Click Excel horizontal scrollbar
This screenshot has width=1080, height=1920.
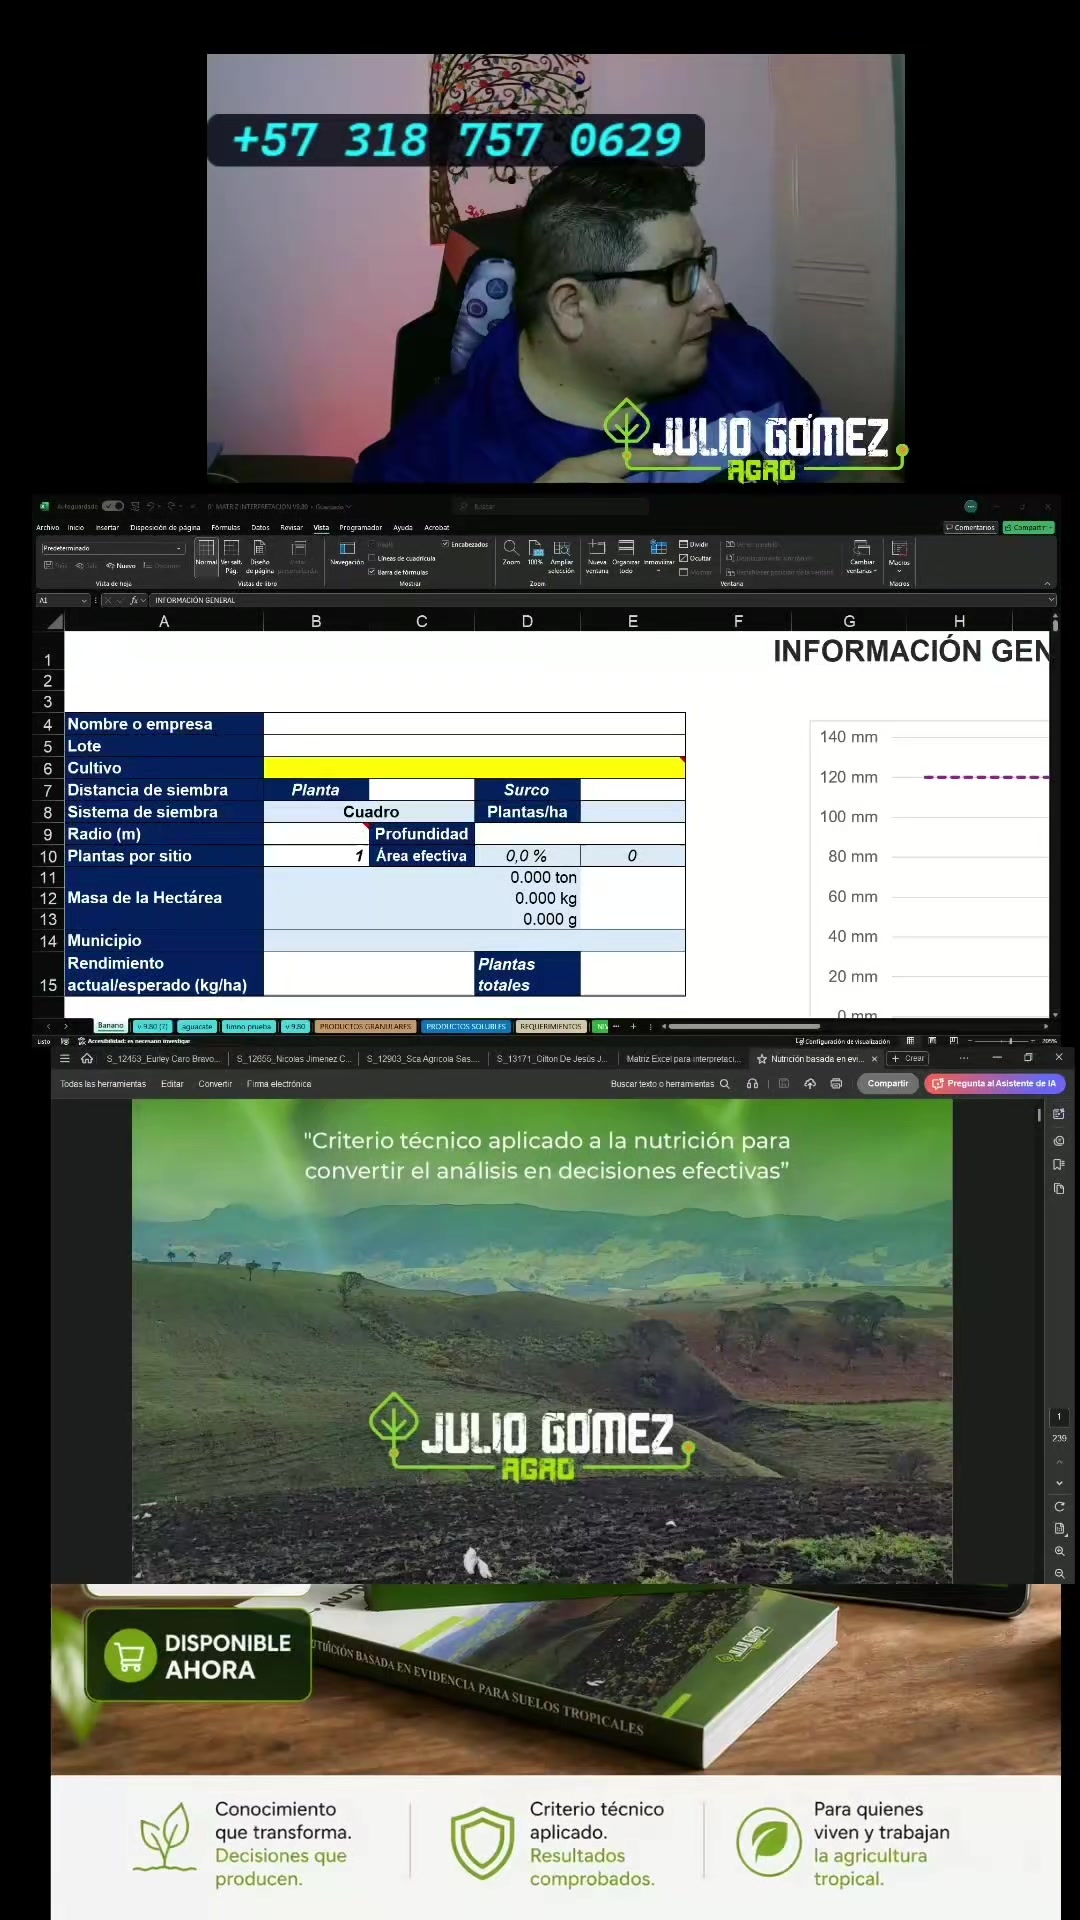tap(744, 1026)
